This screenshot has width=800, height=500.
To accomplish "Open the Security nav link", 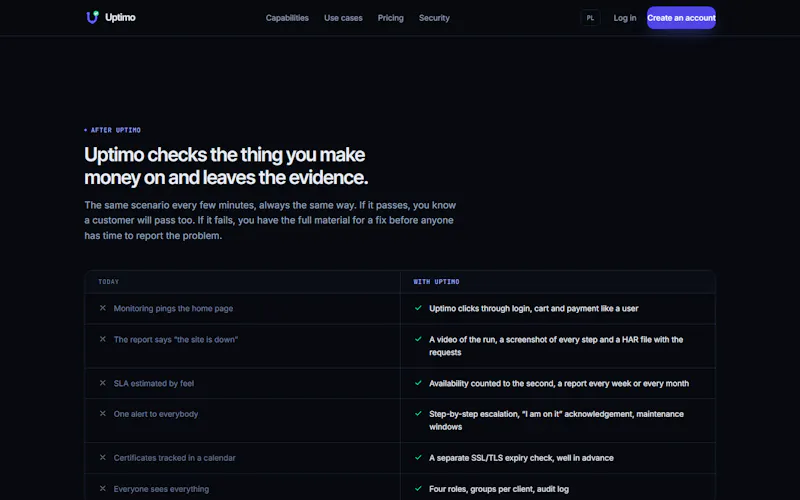I will (x=434, y=18).
